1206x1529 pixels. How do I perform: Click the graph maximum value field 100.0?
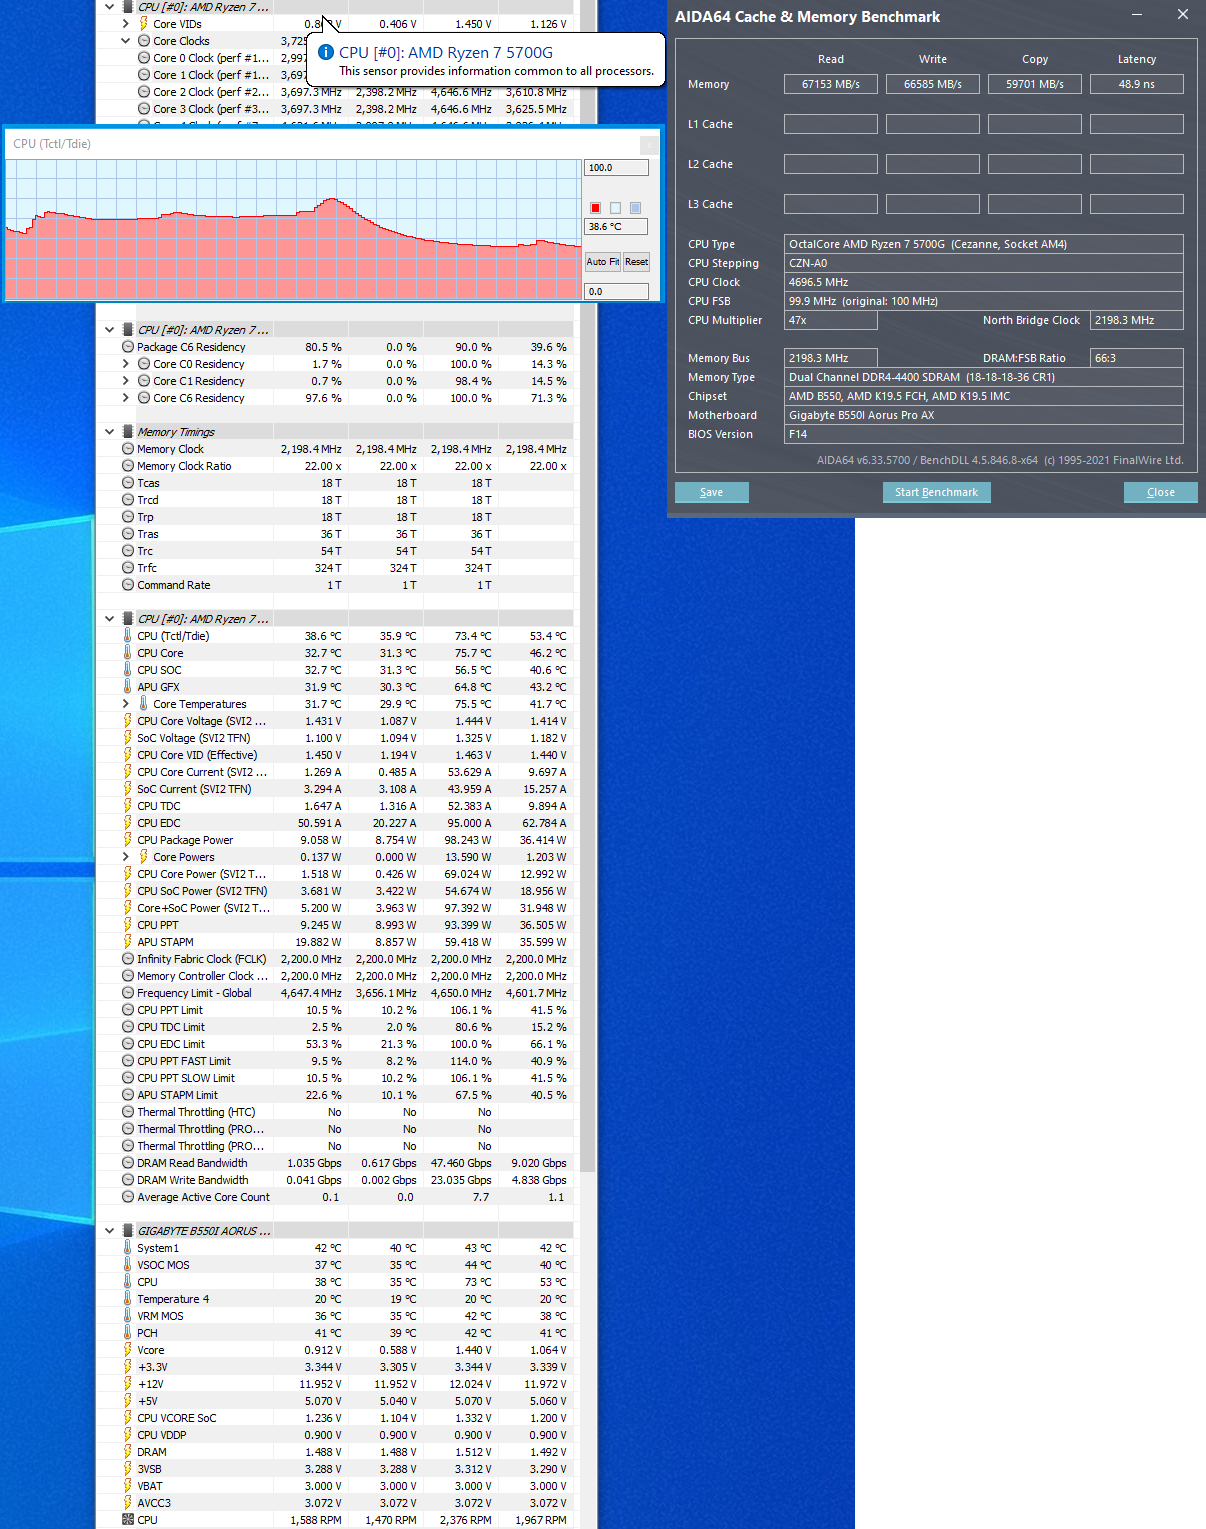(x=616, y=168)
